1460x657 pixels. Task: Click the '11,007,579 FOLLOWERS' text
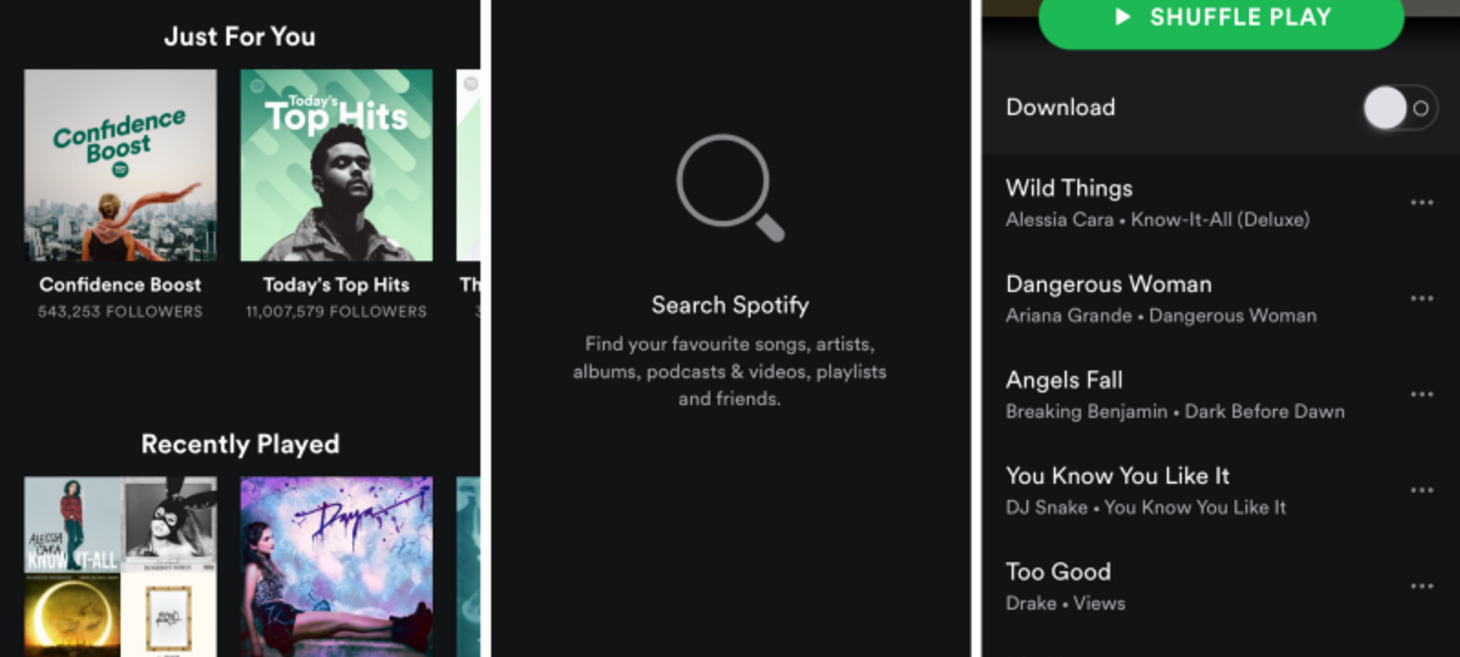pos(336,312)
